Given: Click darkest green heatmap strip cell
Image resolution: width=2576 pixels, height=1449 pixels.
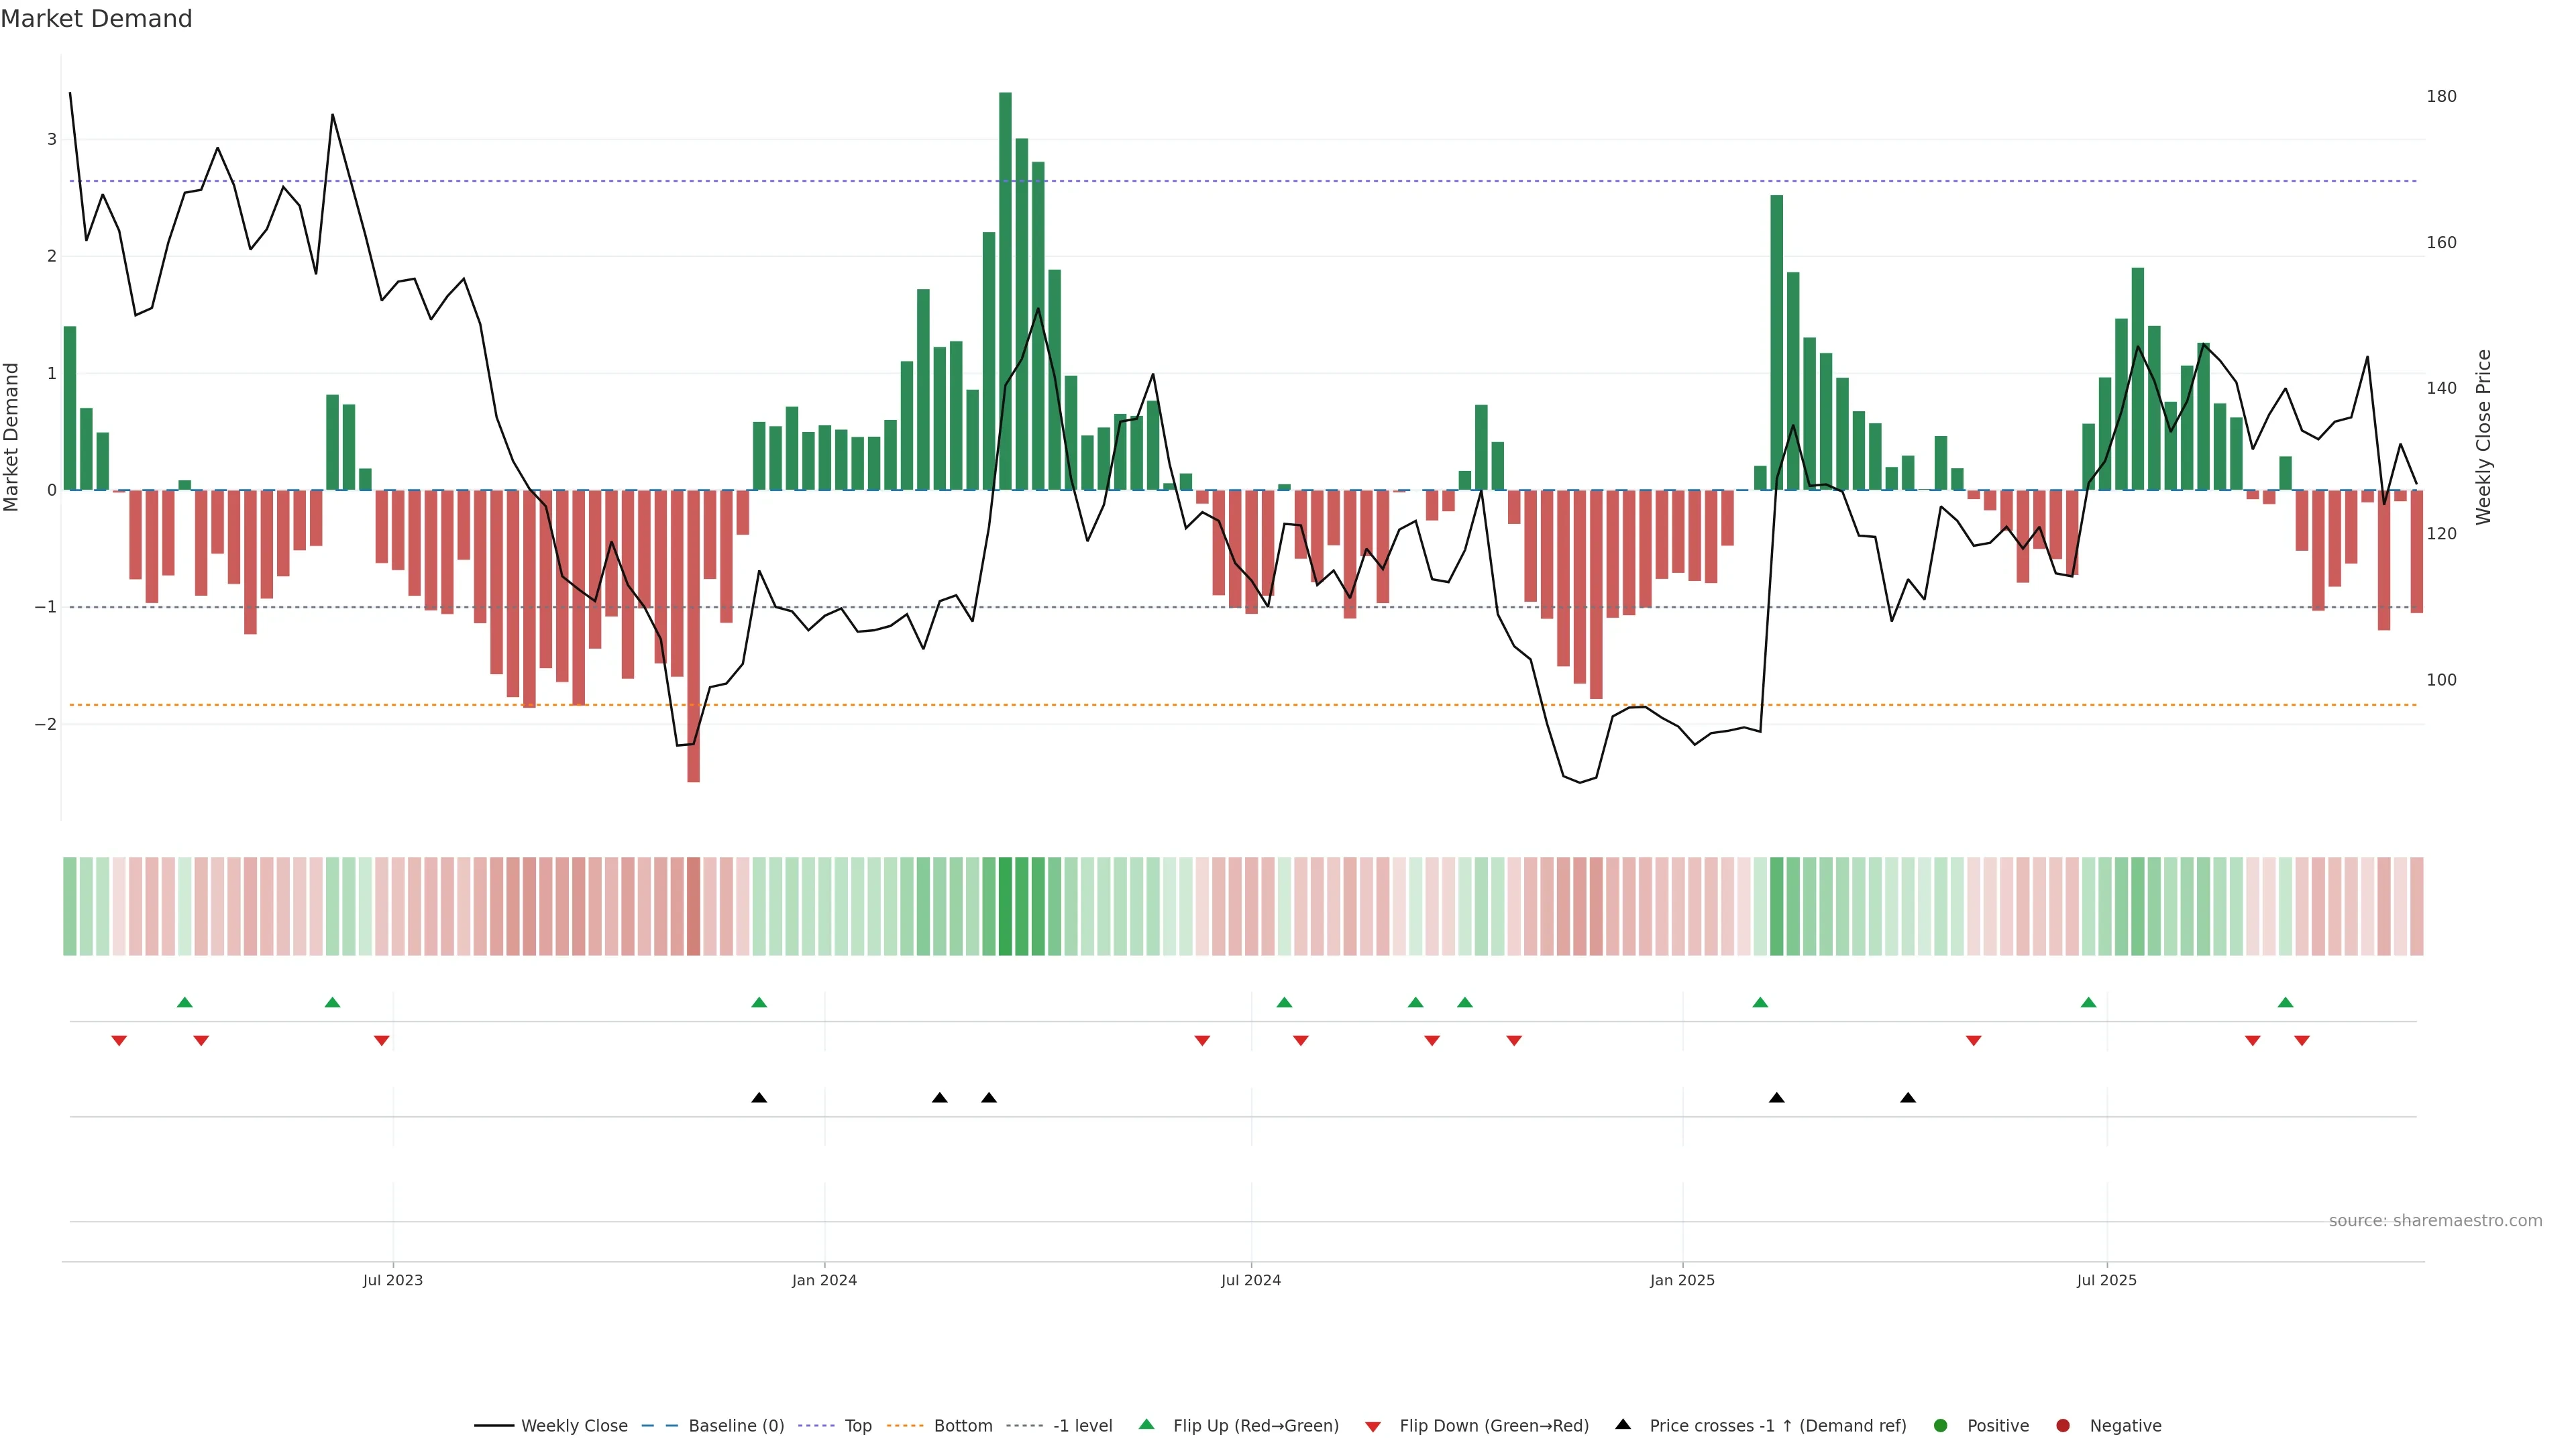Looking at the screenshot, I should tap(1005, 906).
